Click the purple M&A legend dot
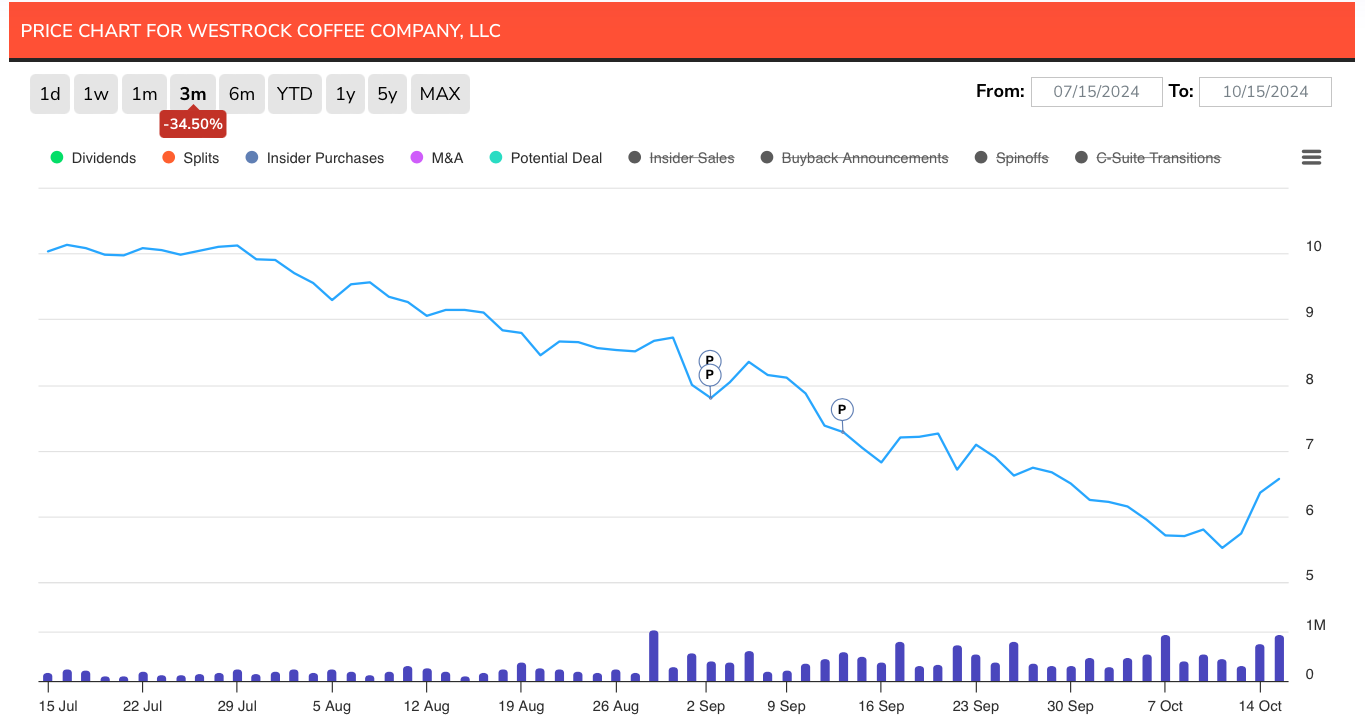The height and width of the screenshot is (724, 1365). pyautogui.click(x=417, y=158)
